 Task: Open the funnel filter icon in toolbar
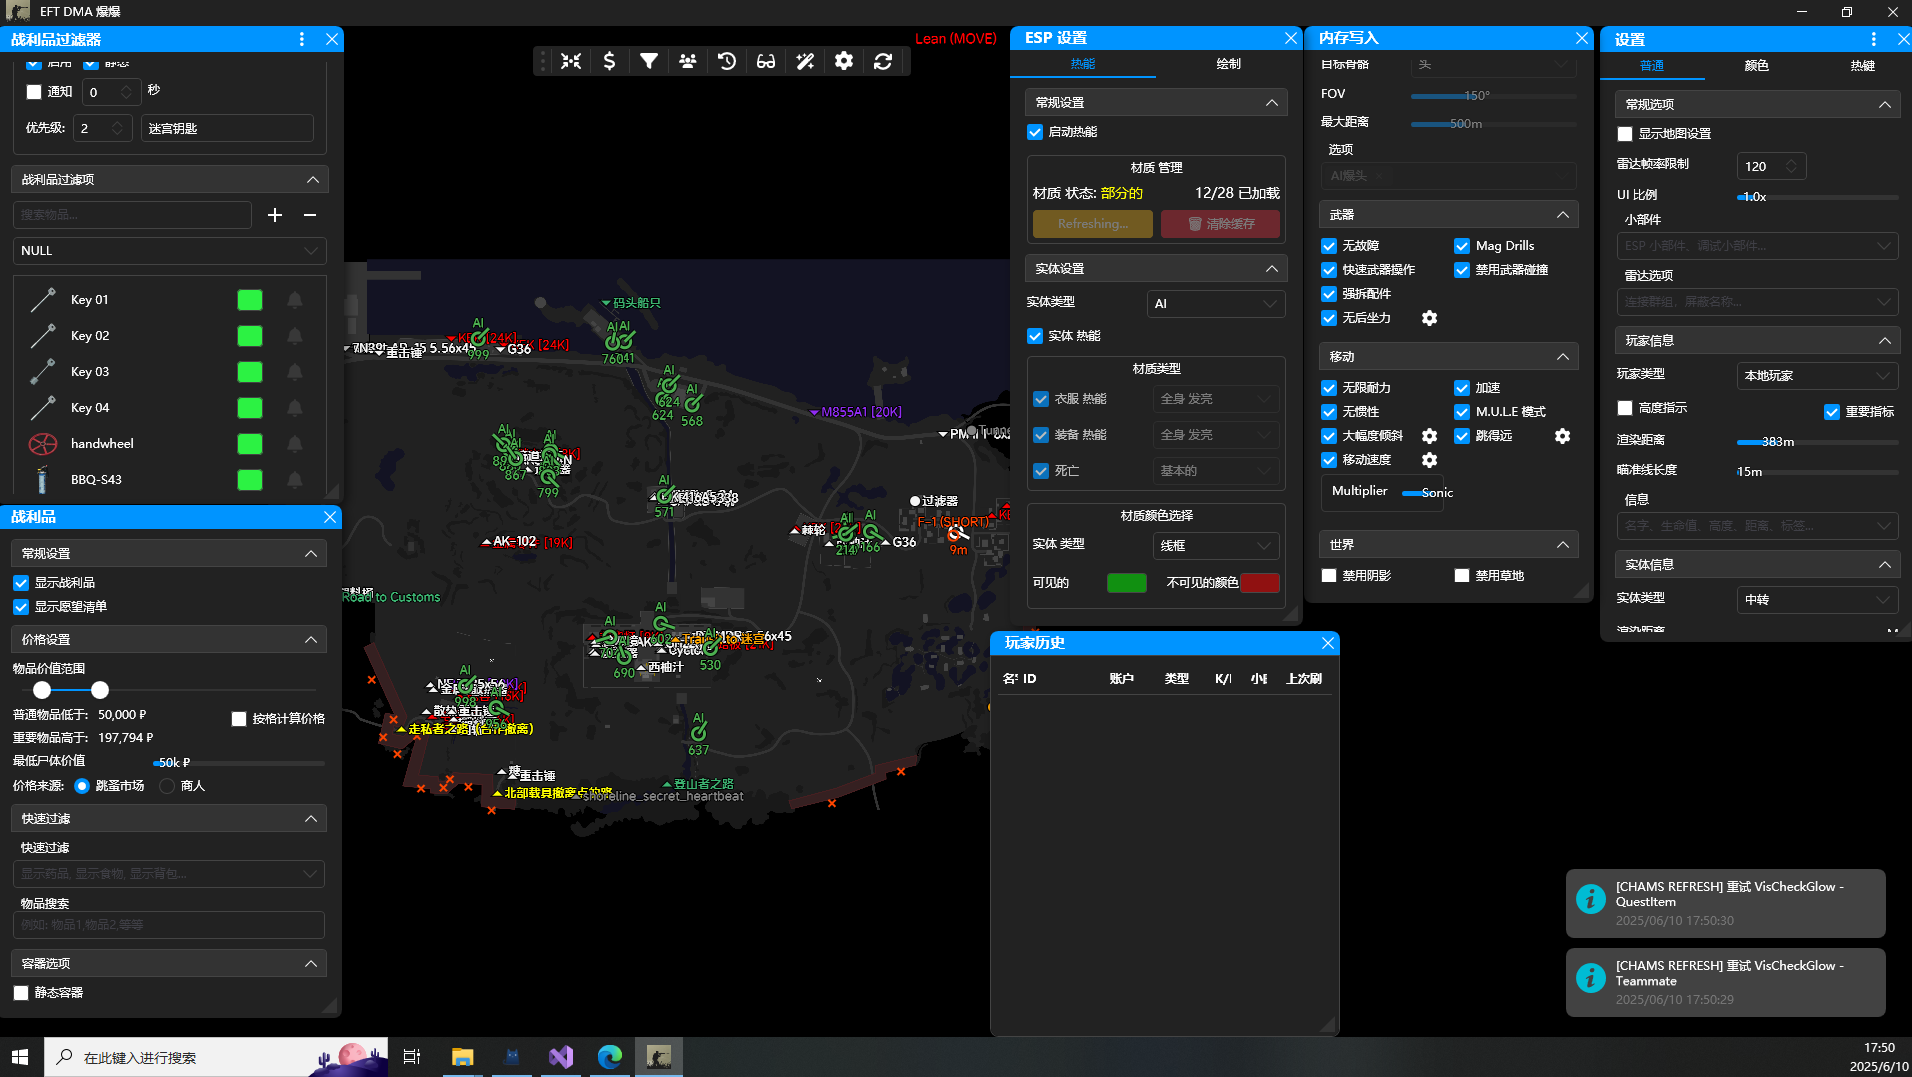click(x=649, y=61)
